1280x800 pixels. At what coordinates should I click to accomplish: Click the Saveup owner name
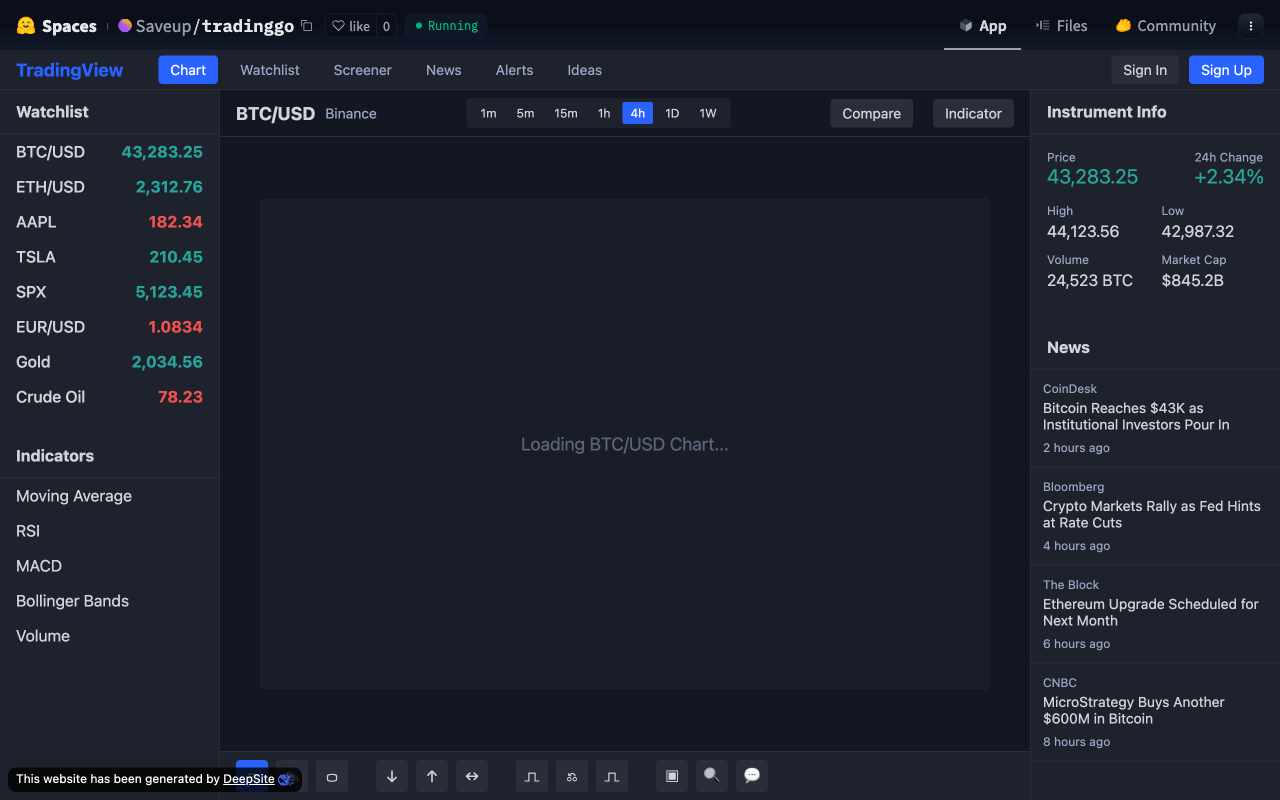coord(162,26)
